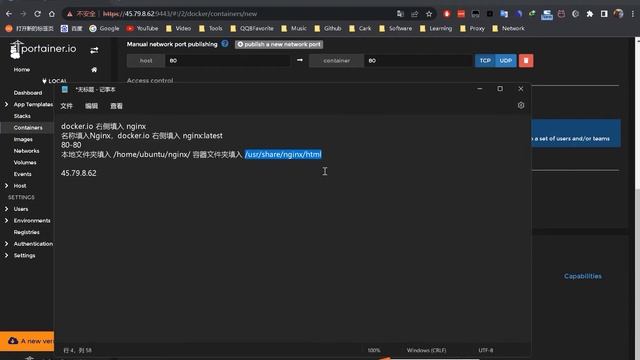Image resolution: width=640 pixels, height=360 pixels.
Task: Click the container port input field
Action: tap(418, 60)
